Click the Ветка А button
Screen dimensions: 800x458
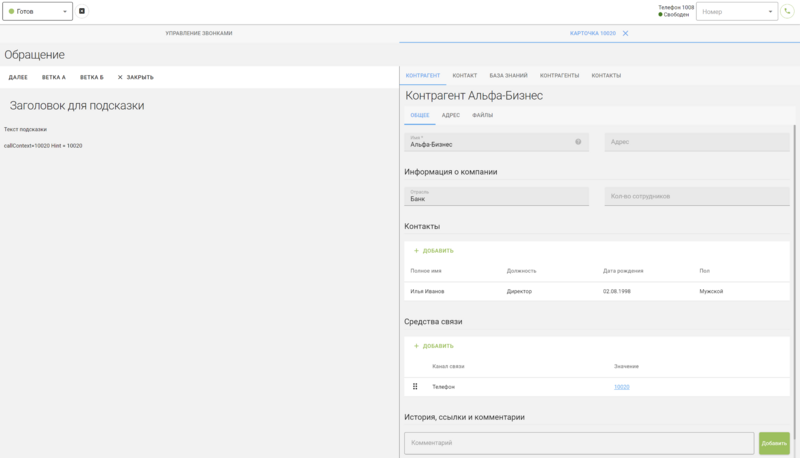[x=54, y=77]
